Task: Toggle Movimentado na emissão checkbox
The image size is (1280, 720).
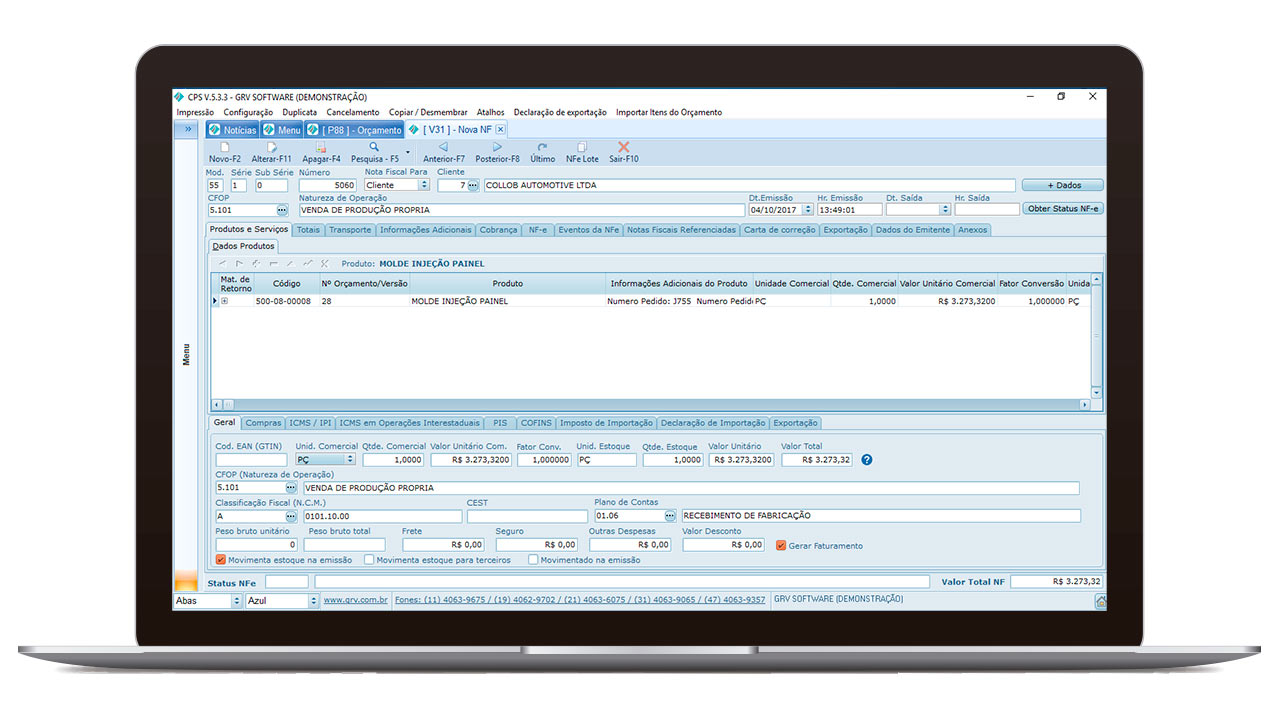Action: tap(533, 560)
